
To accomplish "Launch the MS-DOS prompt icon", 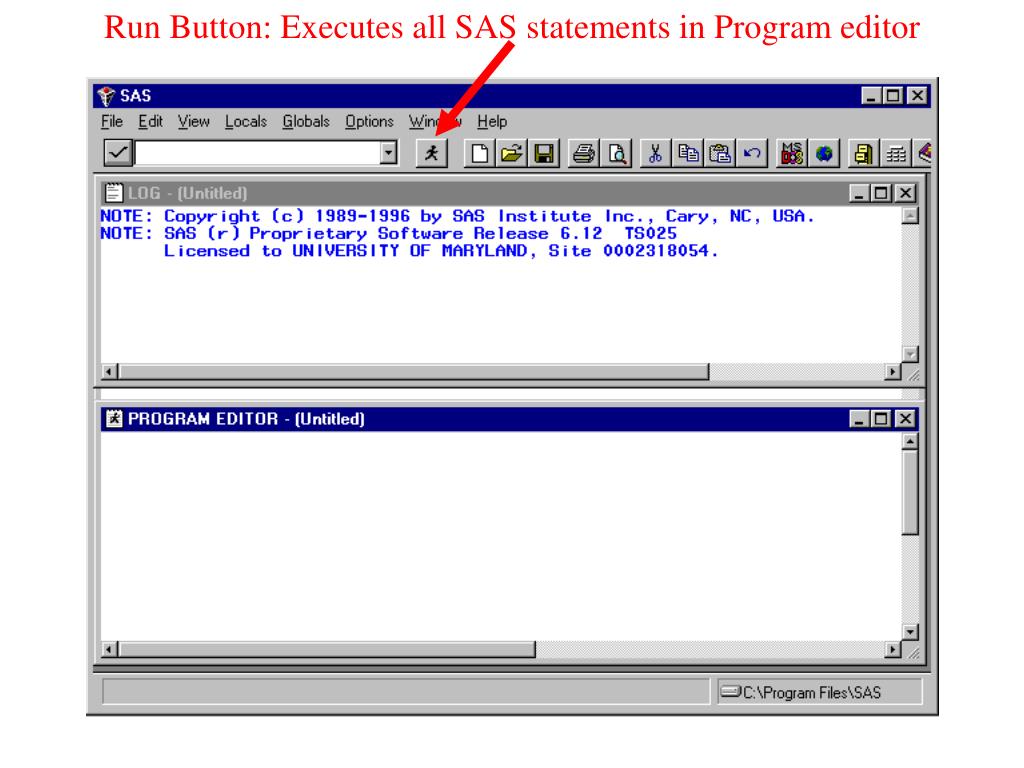I will pos(792,154).
